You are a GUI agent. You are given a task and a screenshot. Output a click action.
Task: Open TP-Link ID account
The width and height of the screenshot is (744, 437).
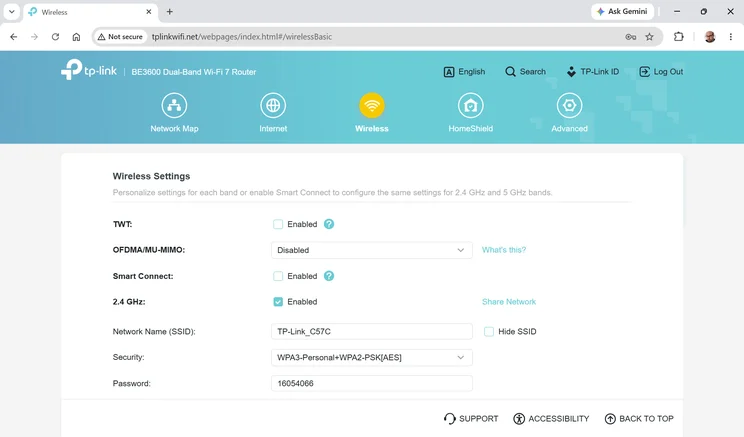[x=593, y=72]
